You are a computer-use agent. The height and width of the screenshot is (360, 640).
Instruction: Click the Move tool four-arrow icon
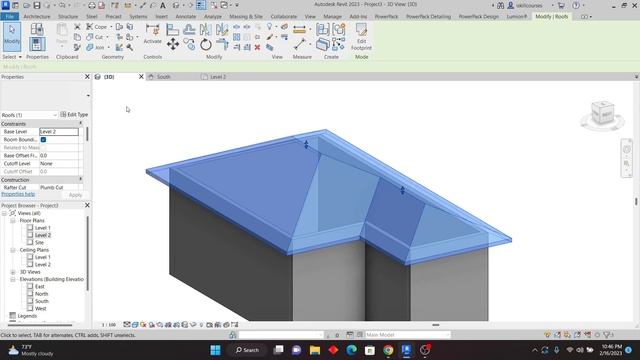(173, 44)
